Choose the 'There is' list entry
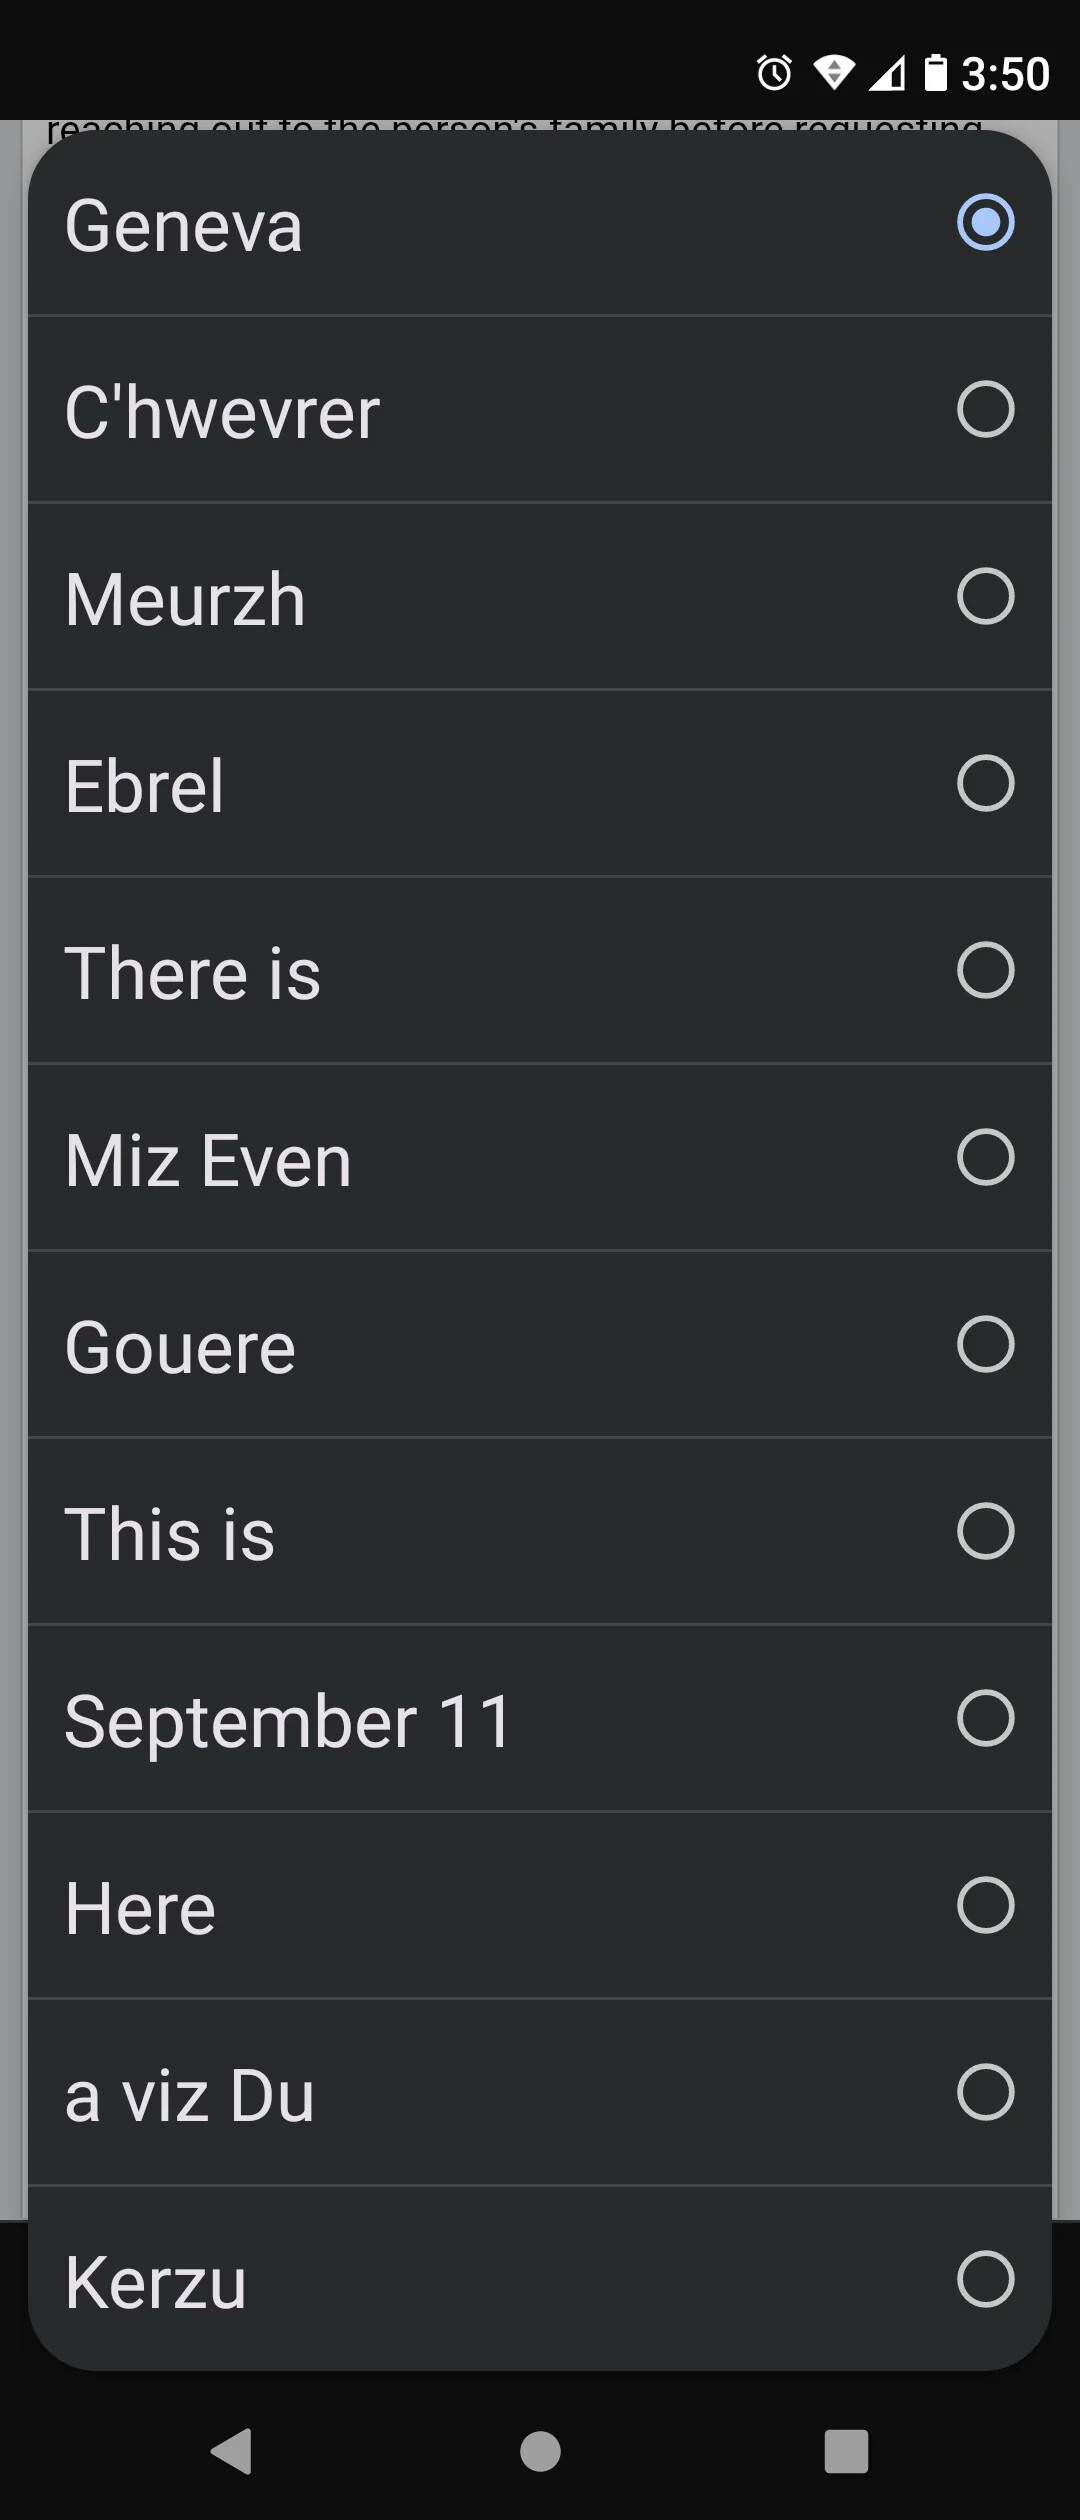Screen dimensions: 1080x2520 pos(193,973)
